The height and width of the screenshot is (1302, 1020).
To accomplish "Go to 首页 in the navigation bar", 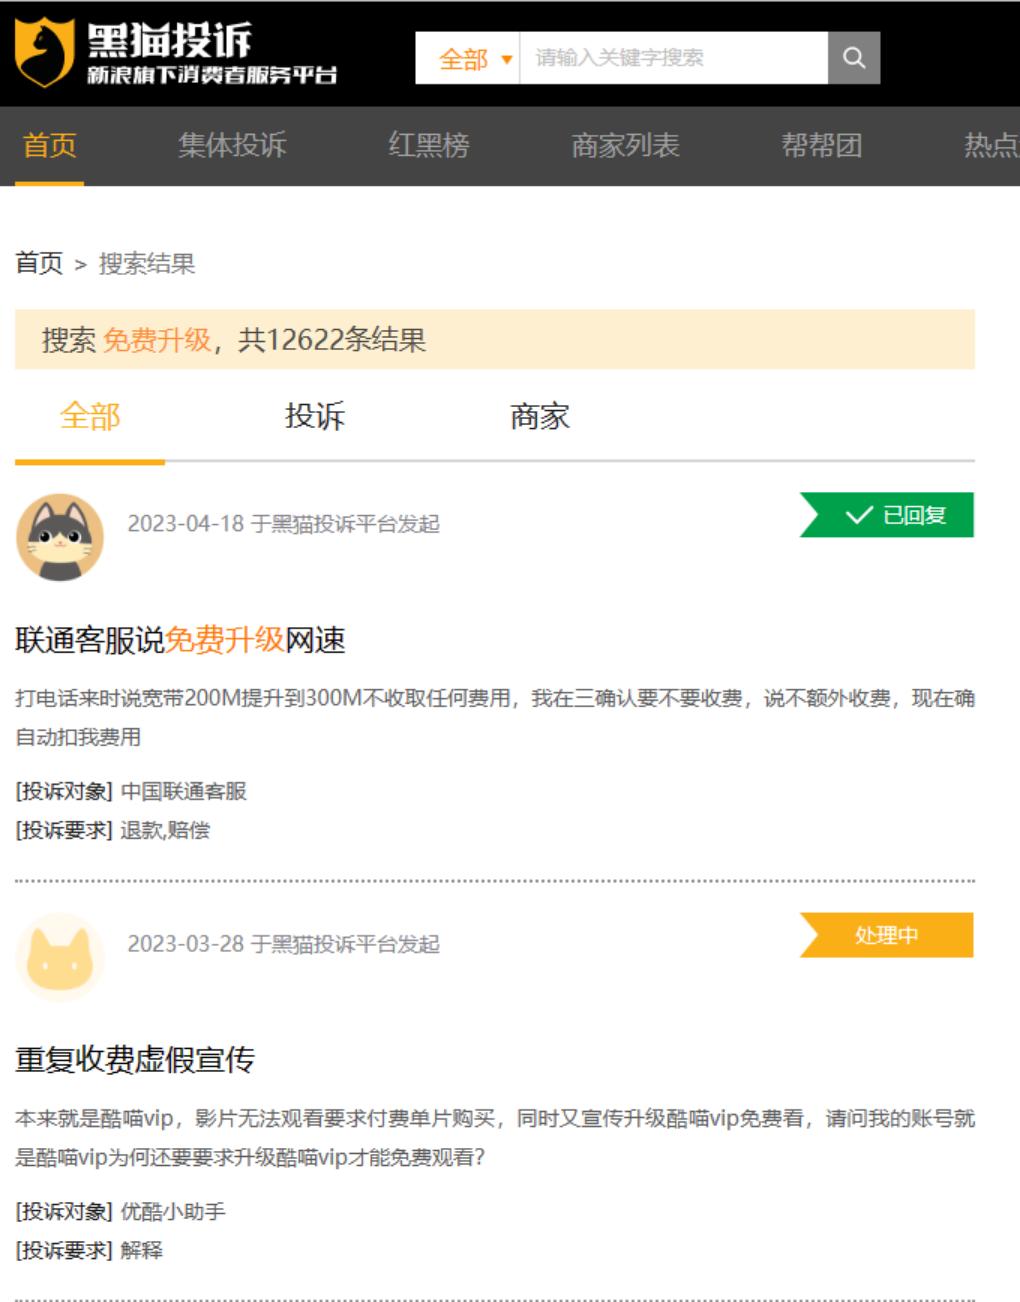I will pyautogui.click(x=50, y=145).
